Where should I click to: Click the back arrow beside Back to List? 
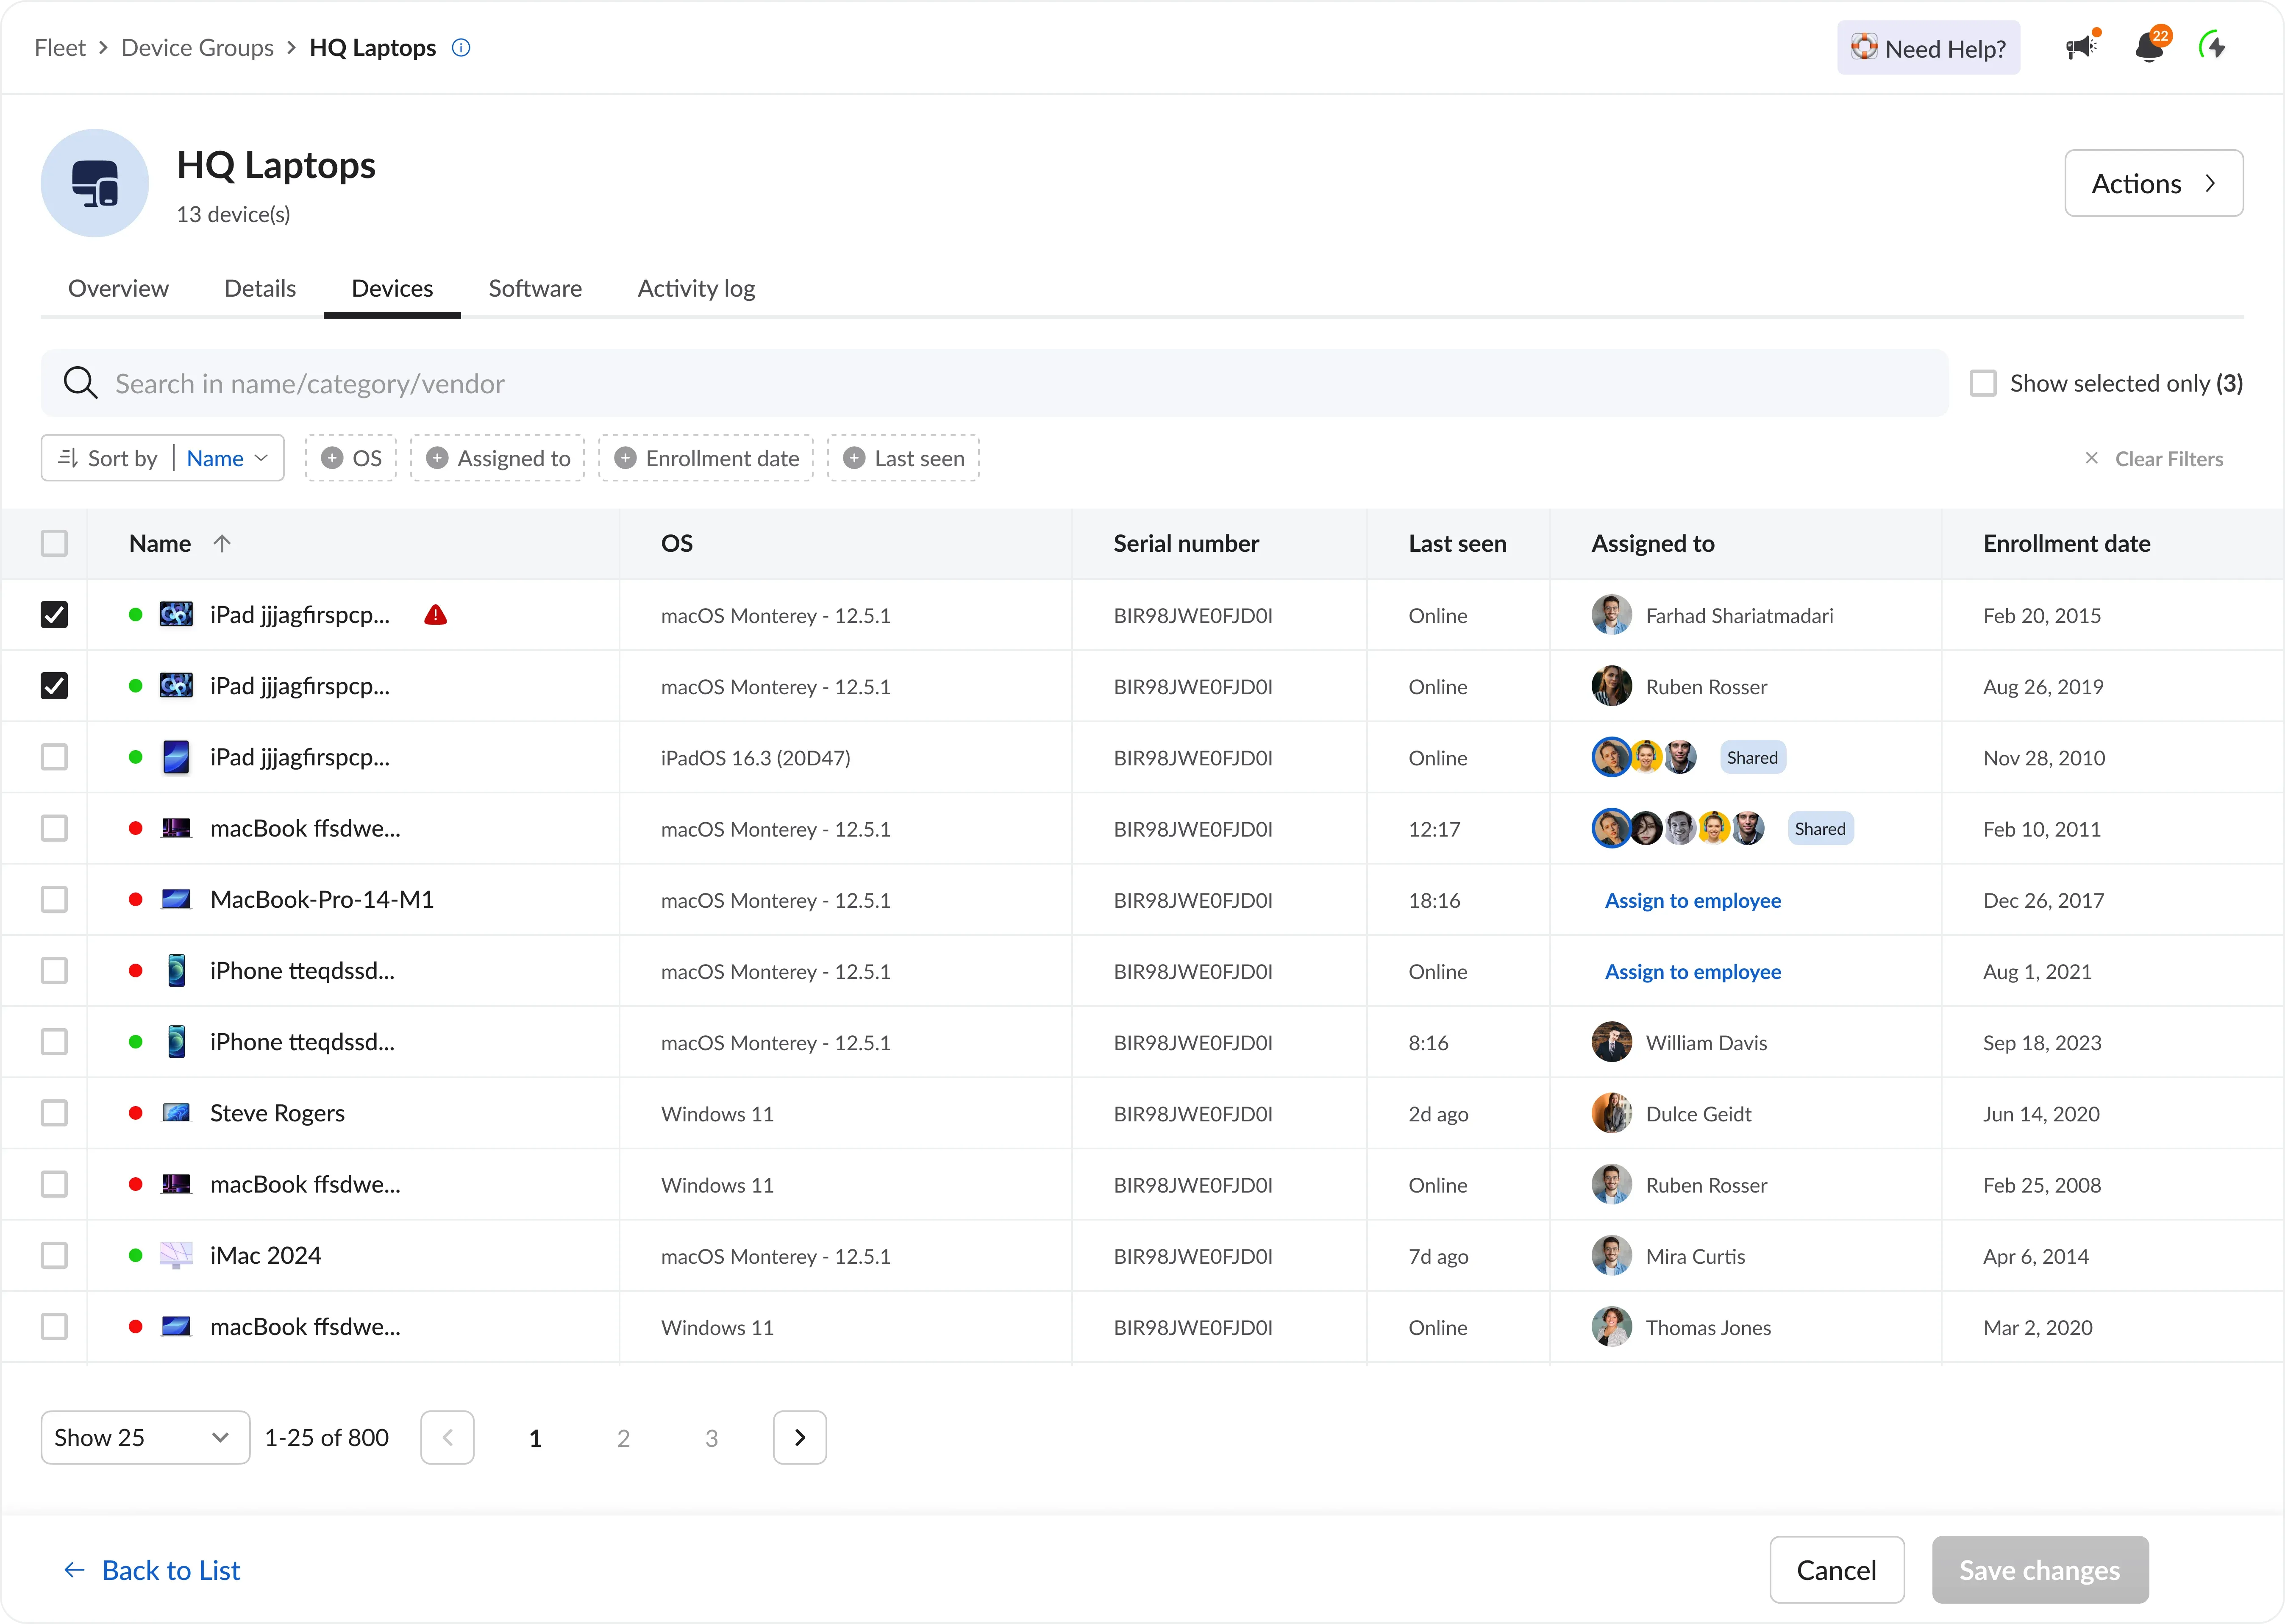[74, 1570]
